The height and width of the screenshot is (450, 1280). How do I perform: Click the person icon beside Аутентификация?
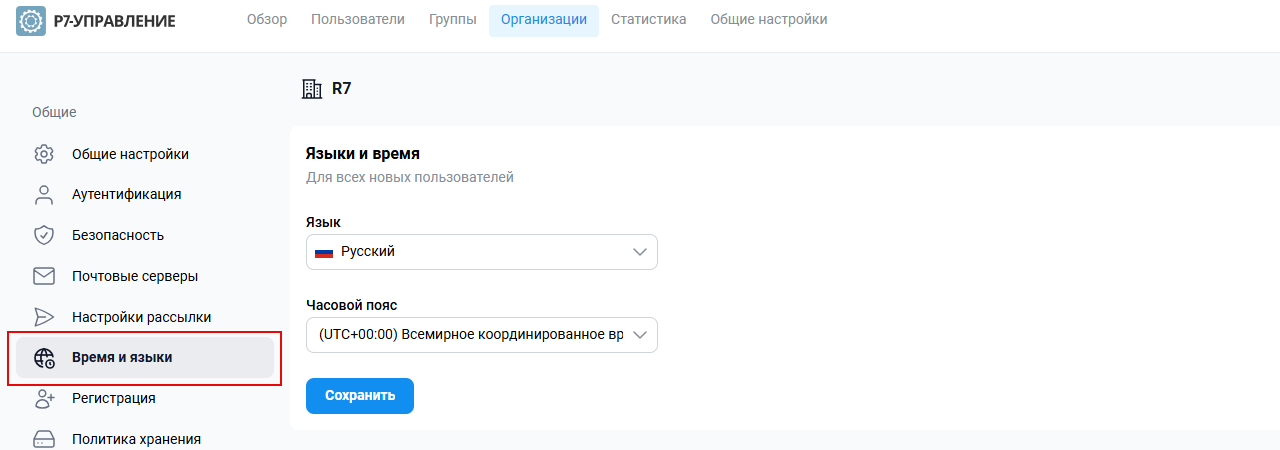44,194
